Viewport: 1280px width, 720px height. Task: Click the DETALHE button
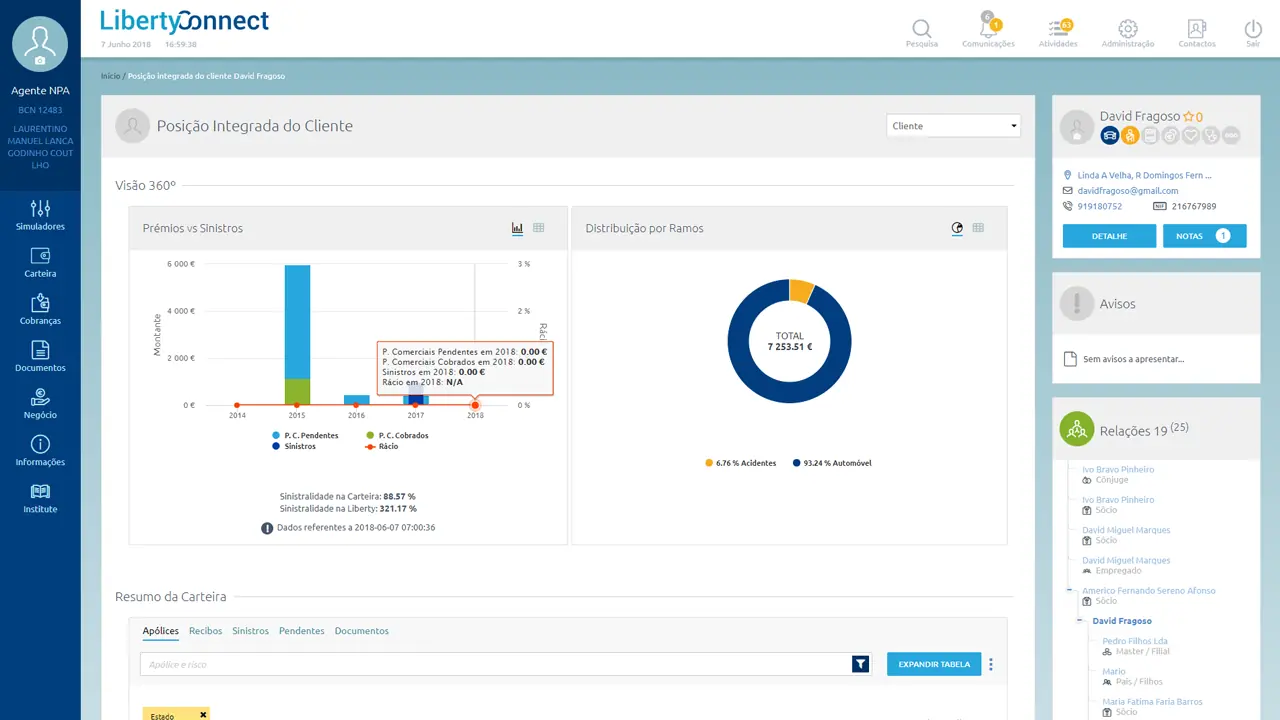[x=1109, y=236]
